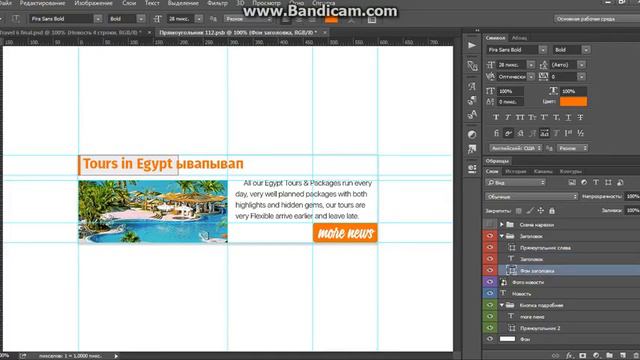Click the add layer mask icon
Viewport: 640px width, 360px height.
click(x=583, y=356)
